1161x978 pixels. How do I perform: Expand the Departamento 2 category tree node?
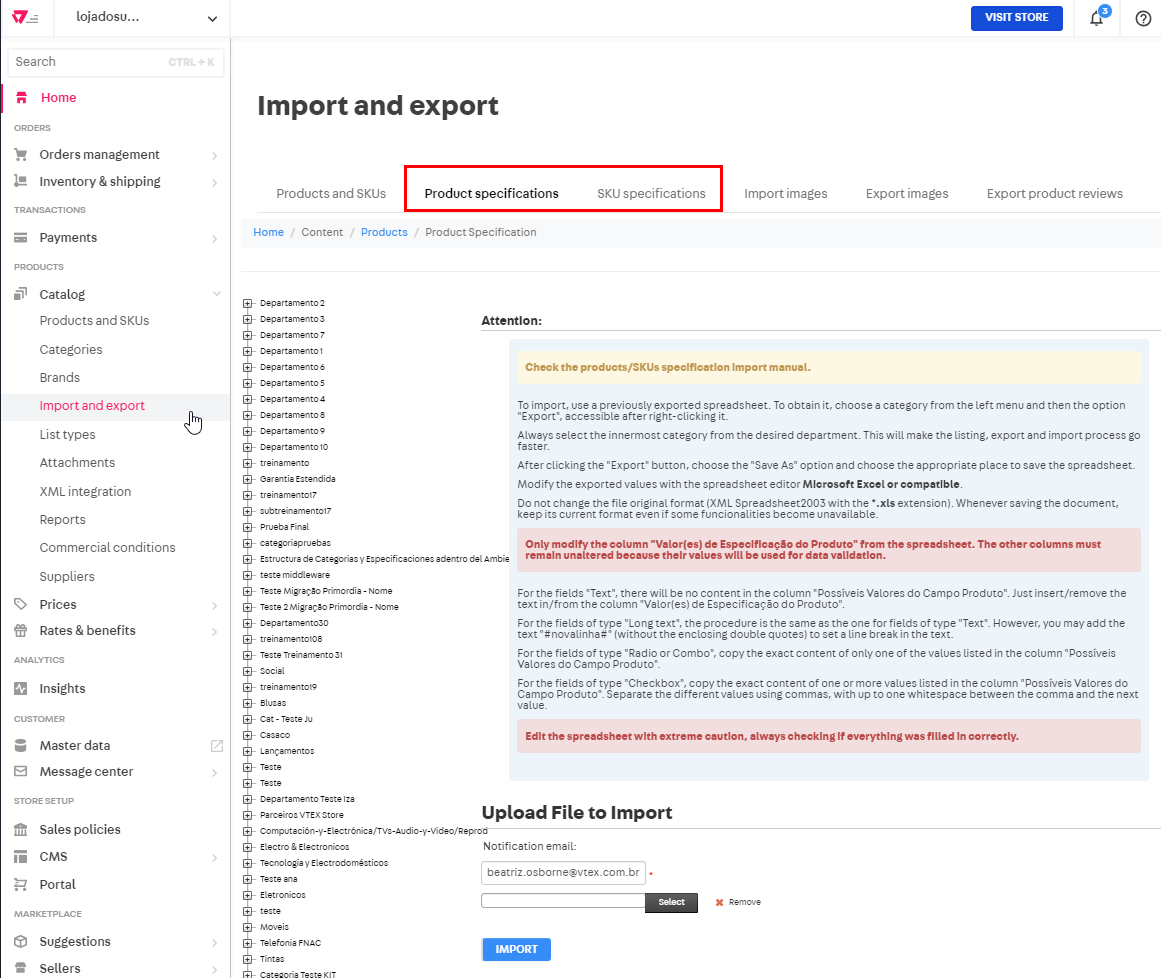click(246, 303)
